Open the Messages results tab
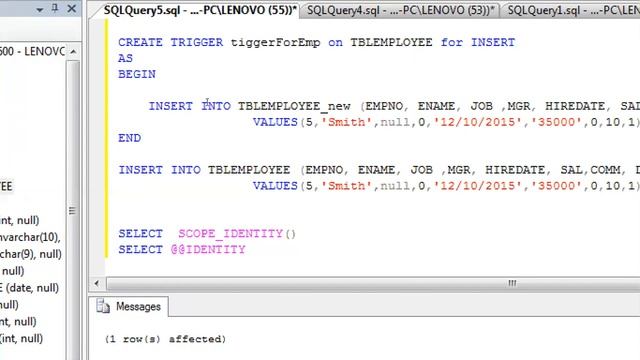Image resolution: width=640 pixels, height=360 pixels. pos(129,307)
